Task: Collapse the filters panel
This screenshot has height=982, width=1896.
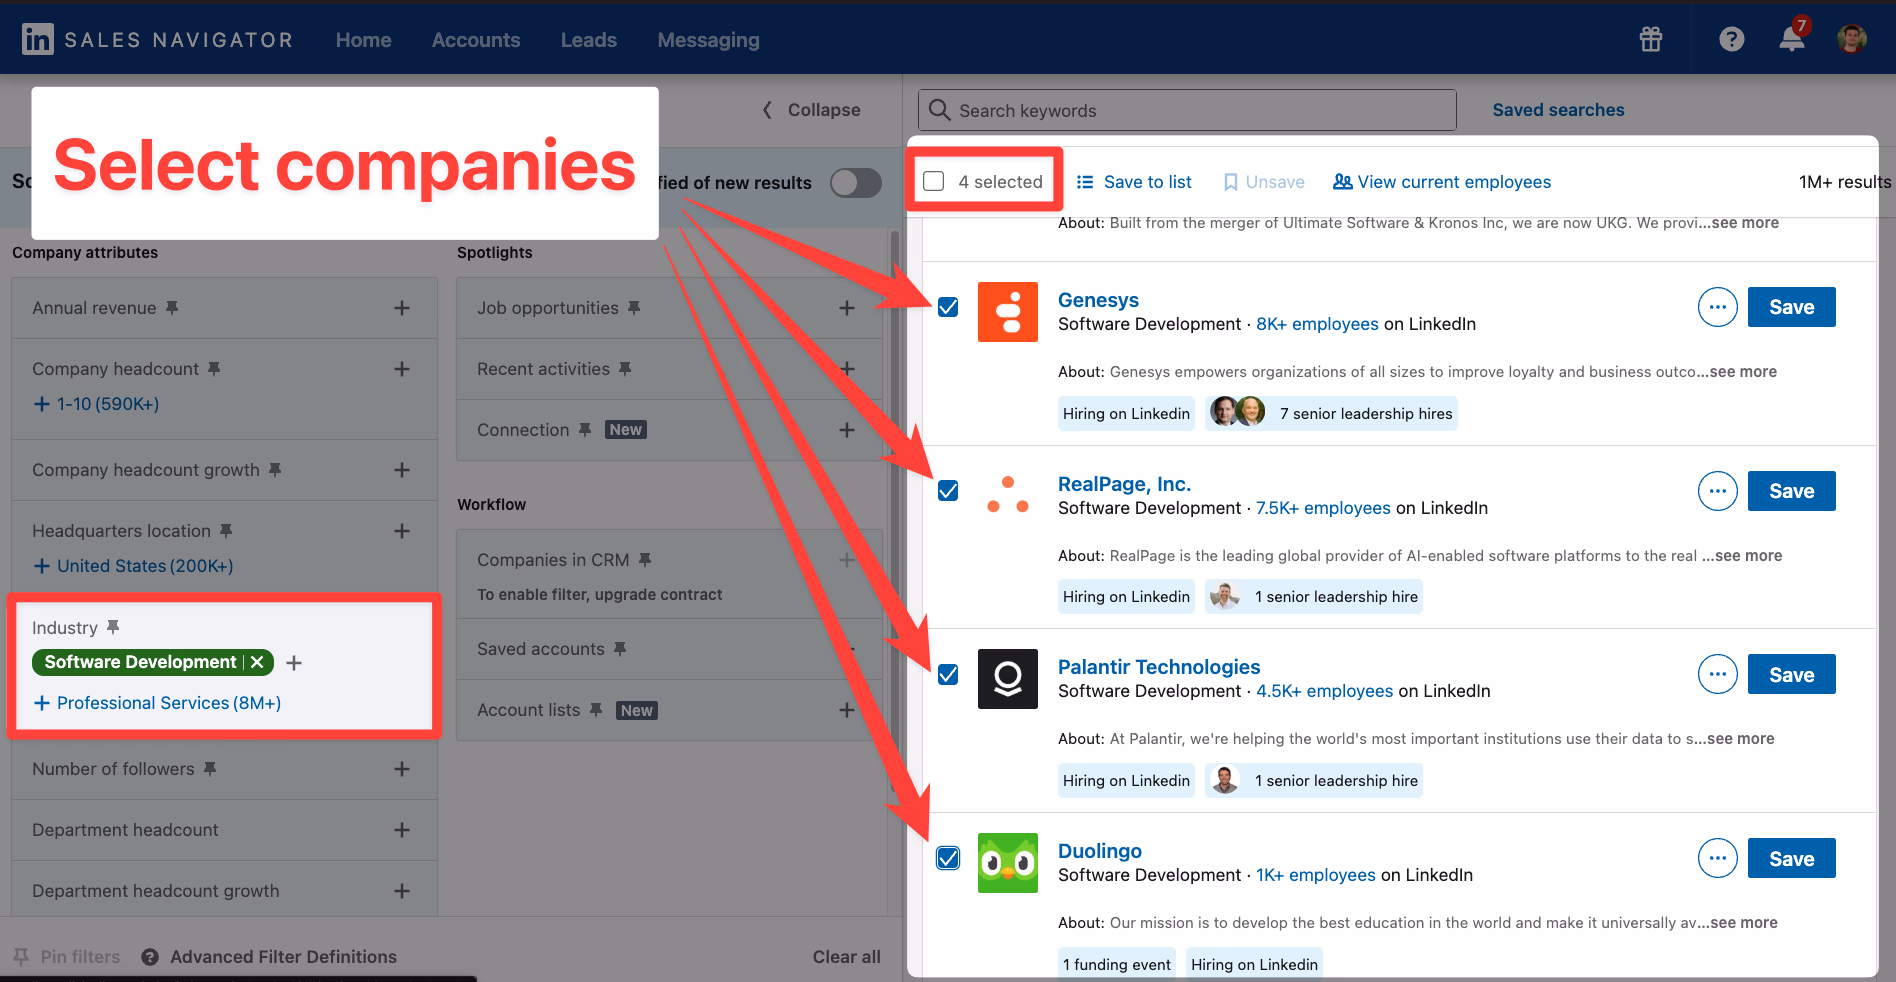Action: click(812, 110)
